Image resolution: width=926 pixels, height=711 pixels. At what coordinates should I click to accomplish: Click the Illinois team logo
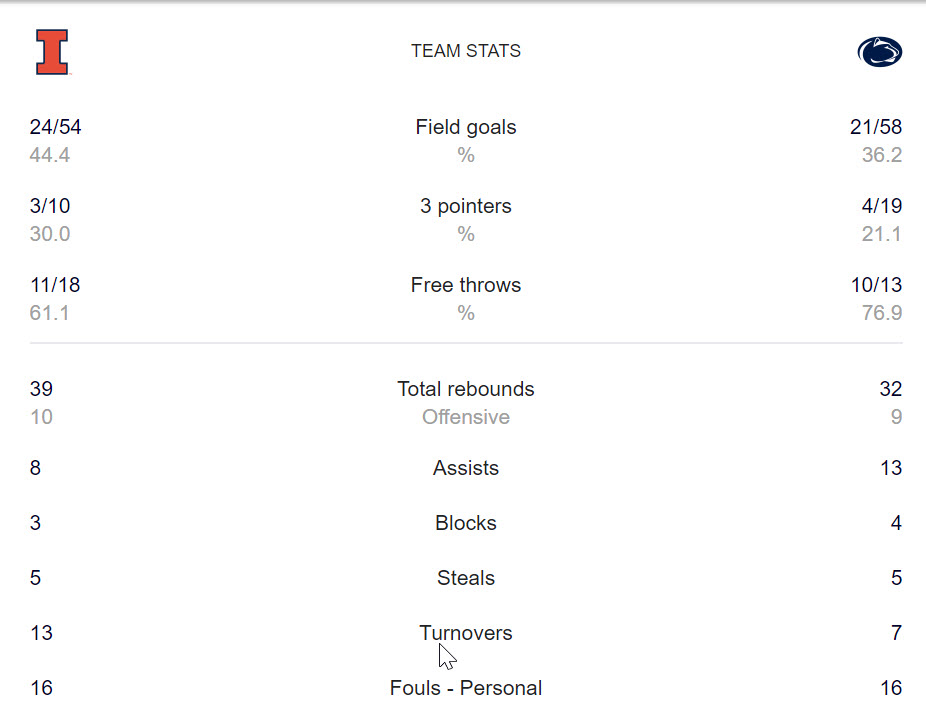click(52, 52)
